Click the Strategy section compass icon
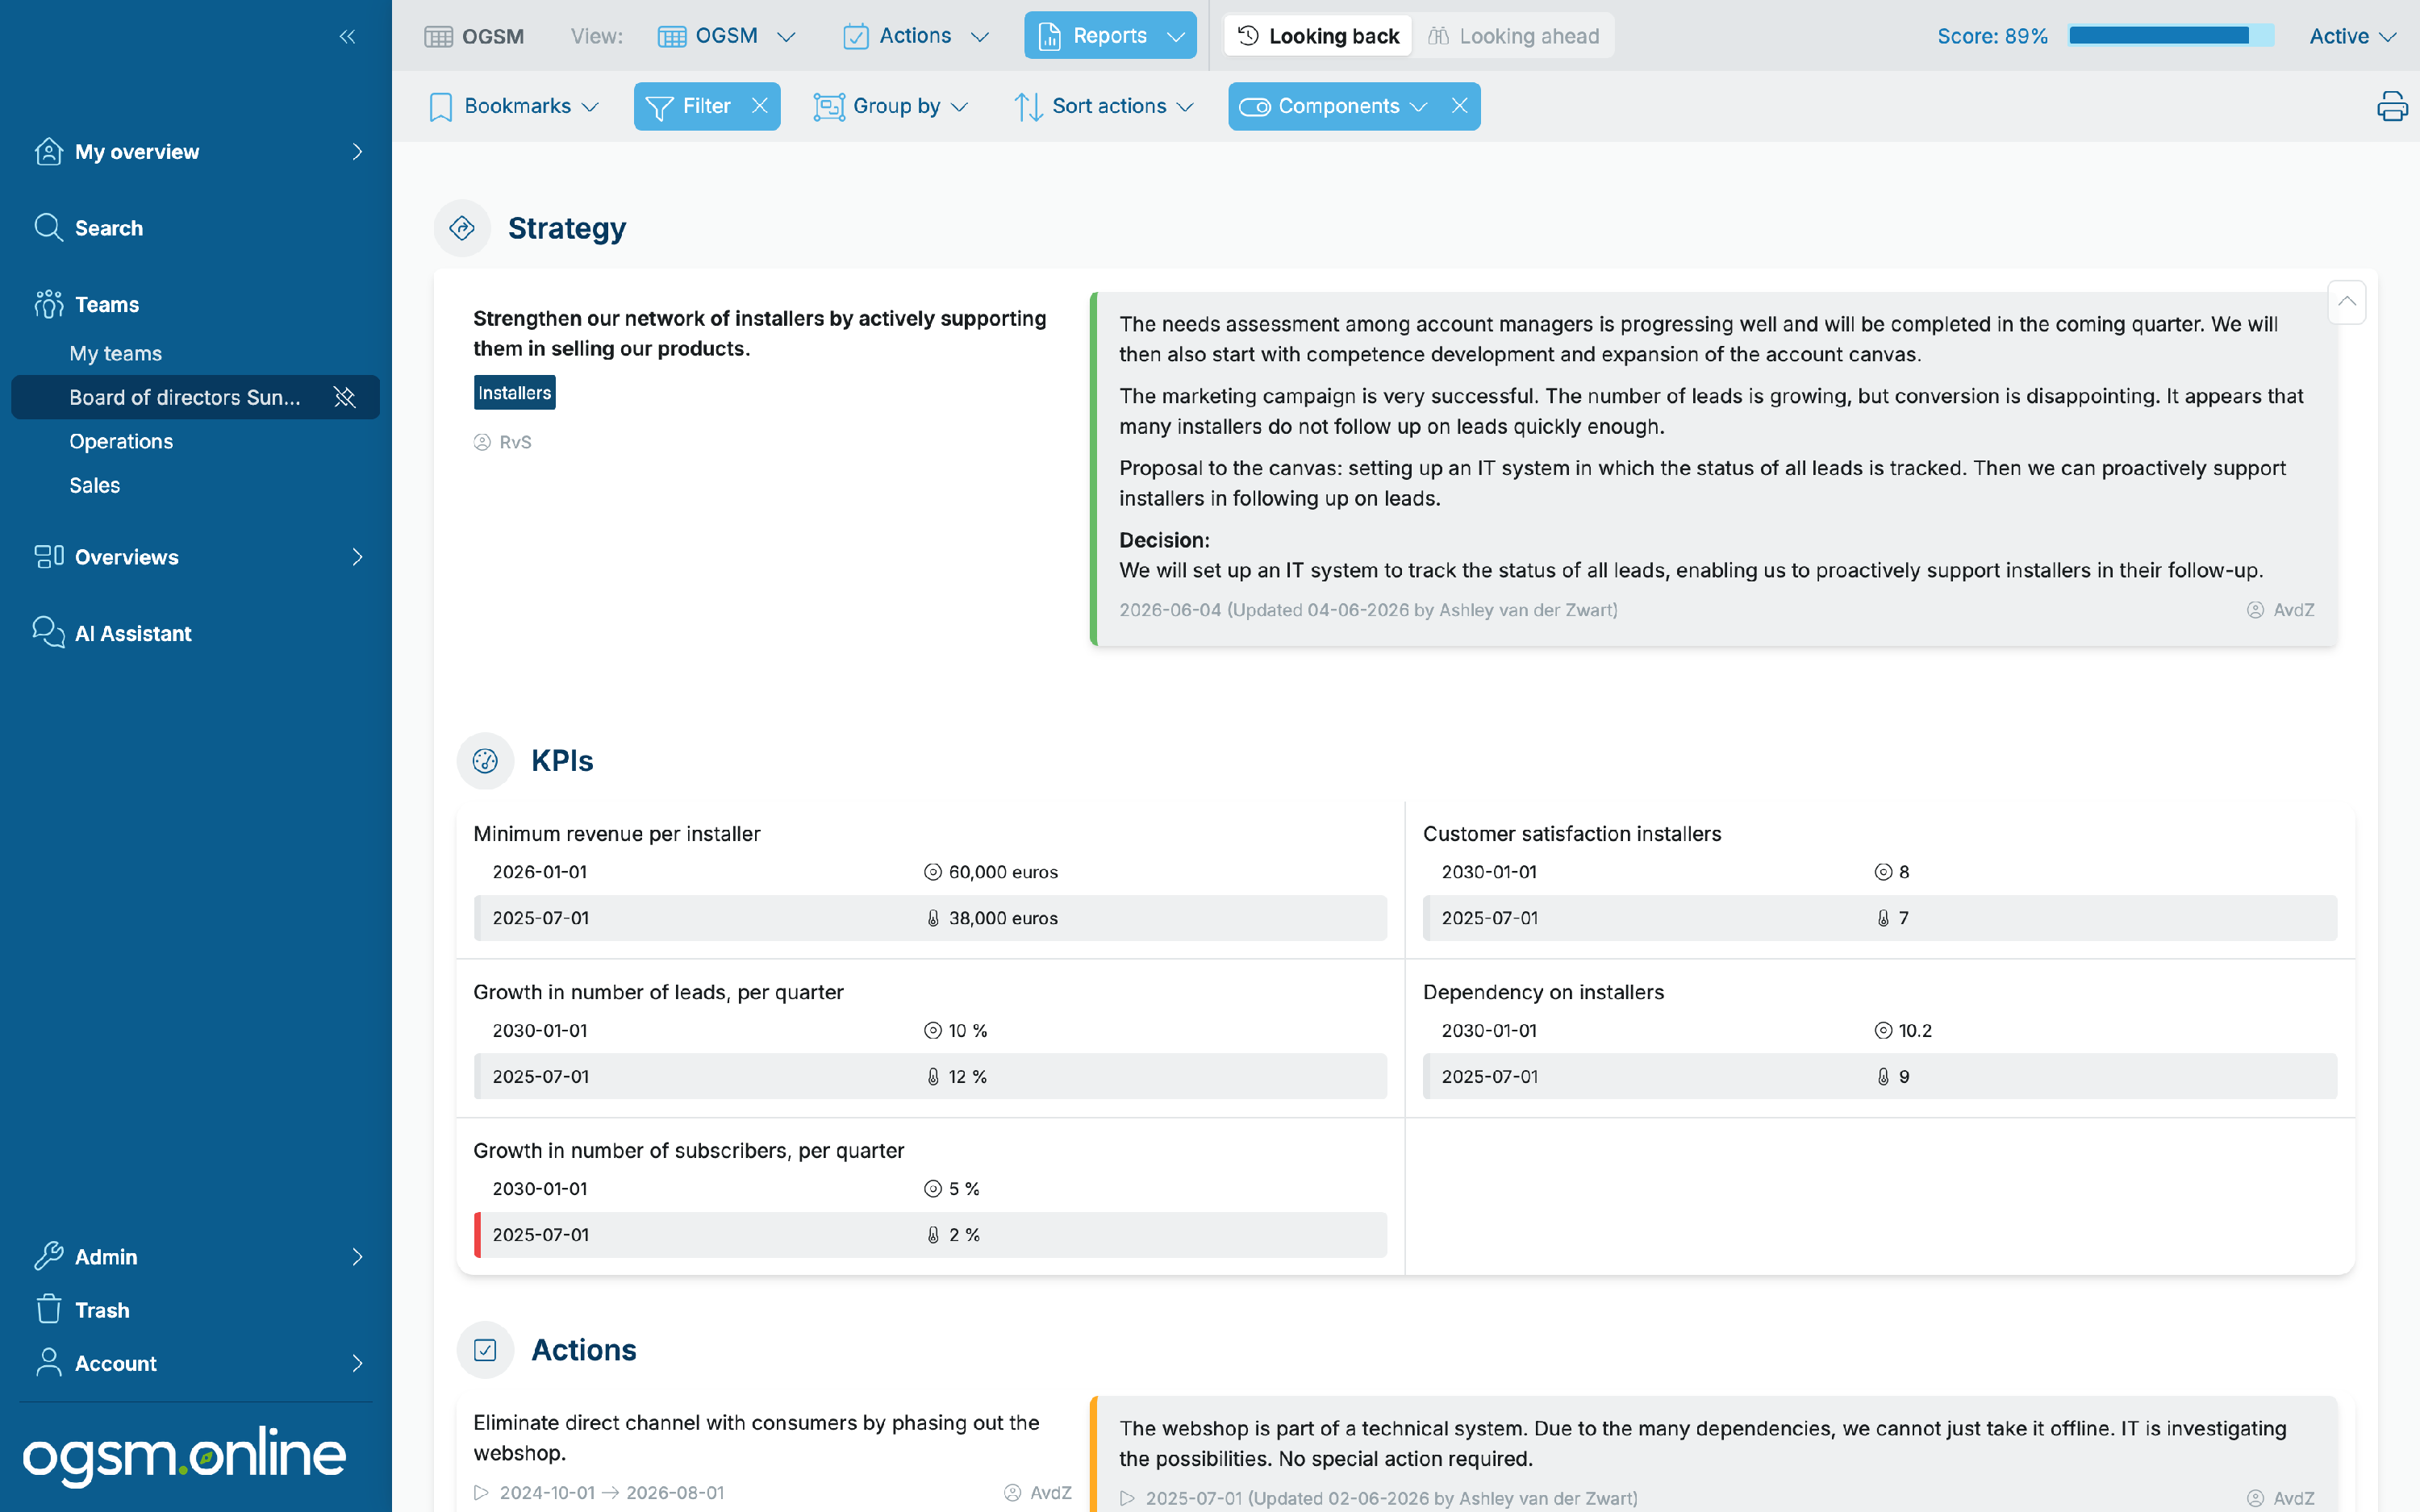The height and width of the screenshot is (1512, 2420). tap(462, 228)
